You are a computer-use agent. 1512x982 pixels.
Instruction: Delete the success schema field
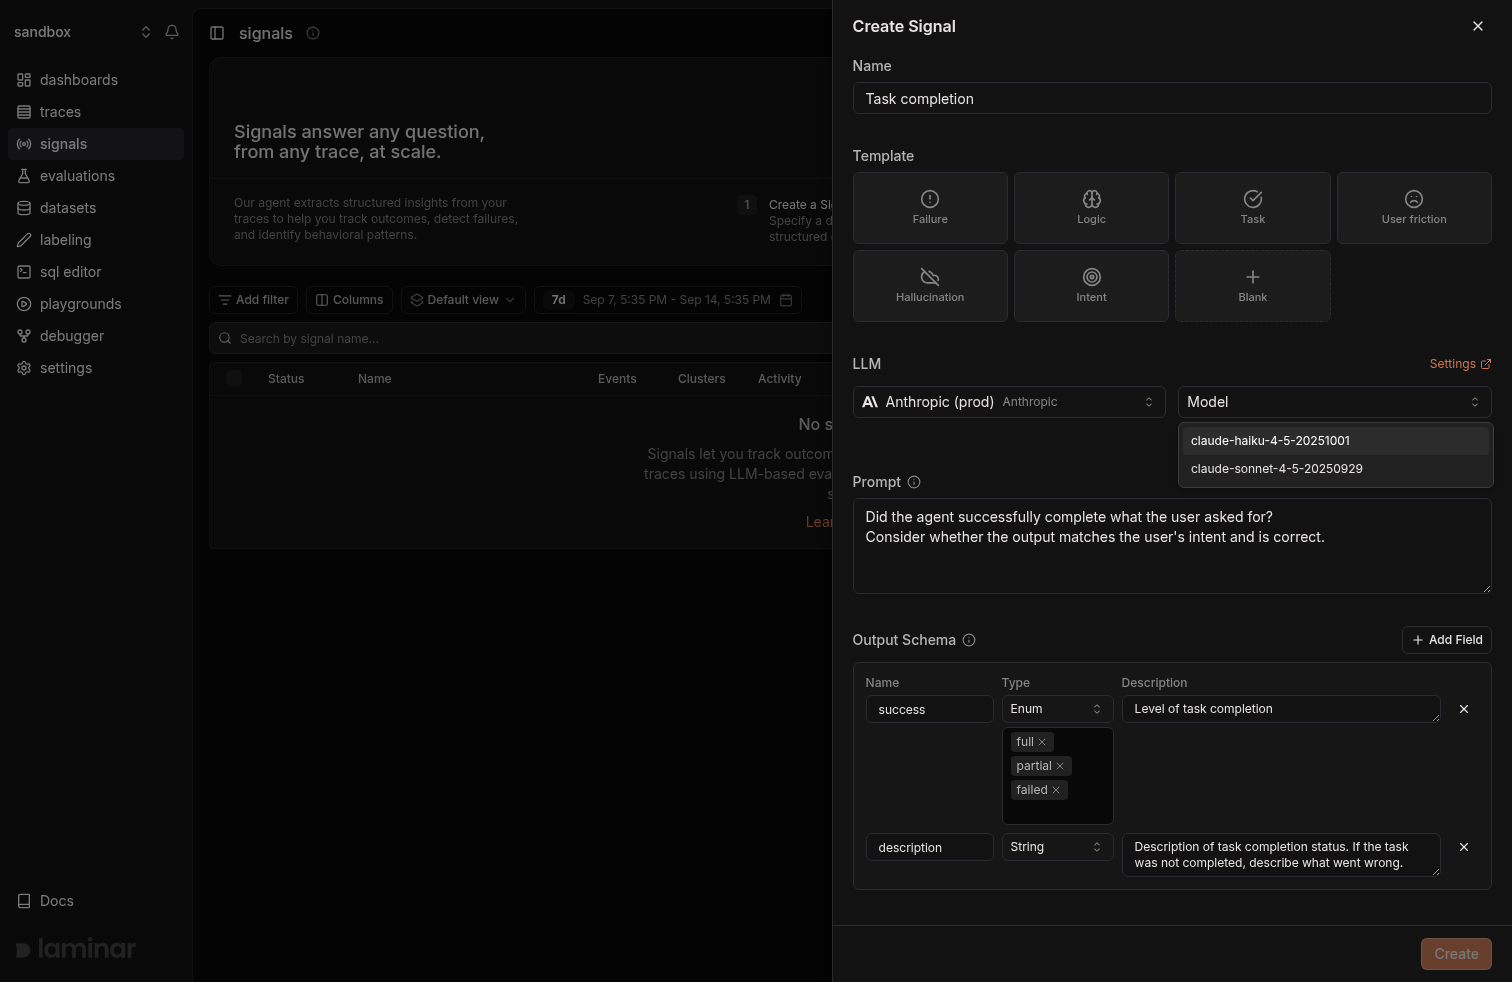pos(1464,709)
